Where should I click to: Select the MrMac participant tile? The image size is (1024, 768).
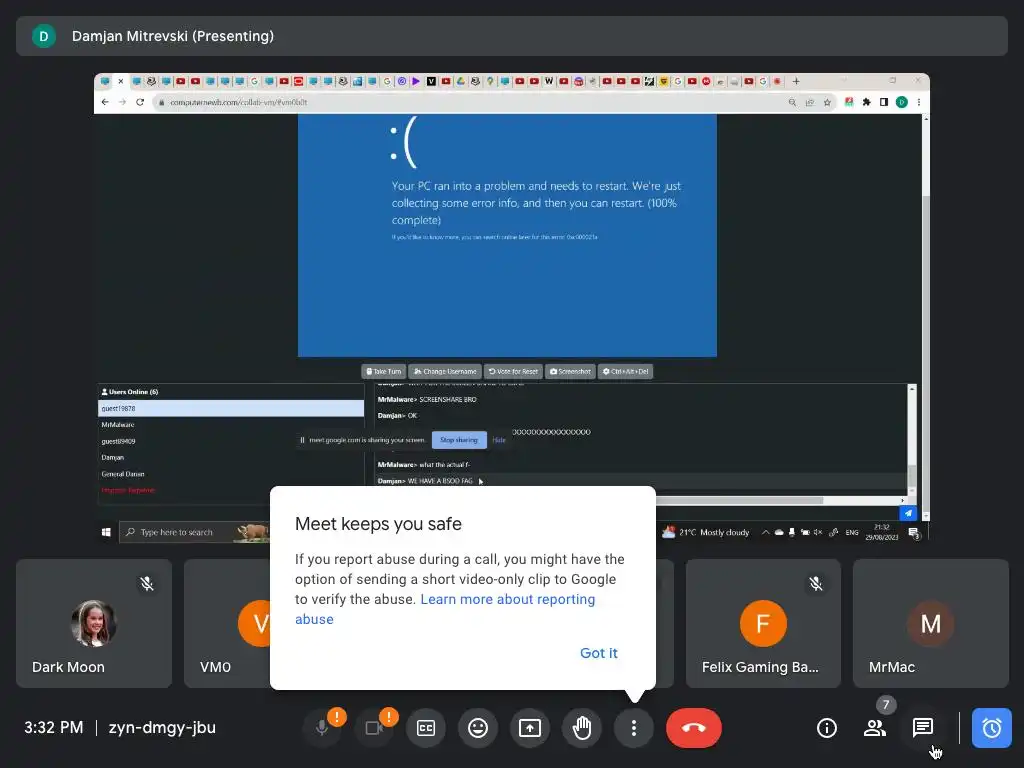pyautogui.click(x=931, y=623)
